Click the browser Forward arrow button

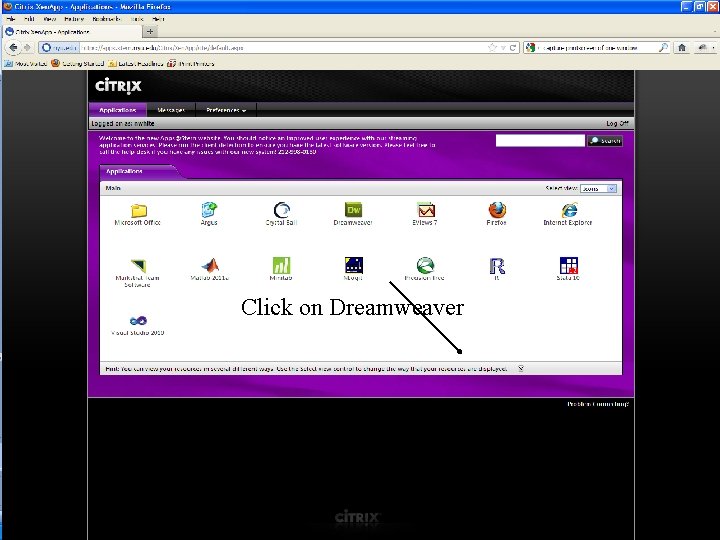tap(27, 47)
